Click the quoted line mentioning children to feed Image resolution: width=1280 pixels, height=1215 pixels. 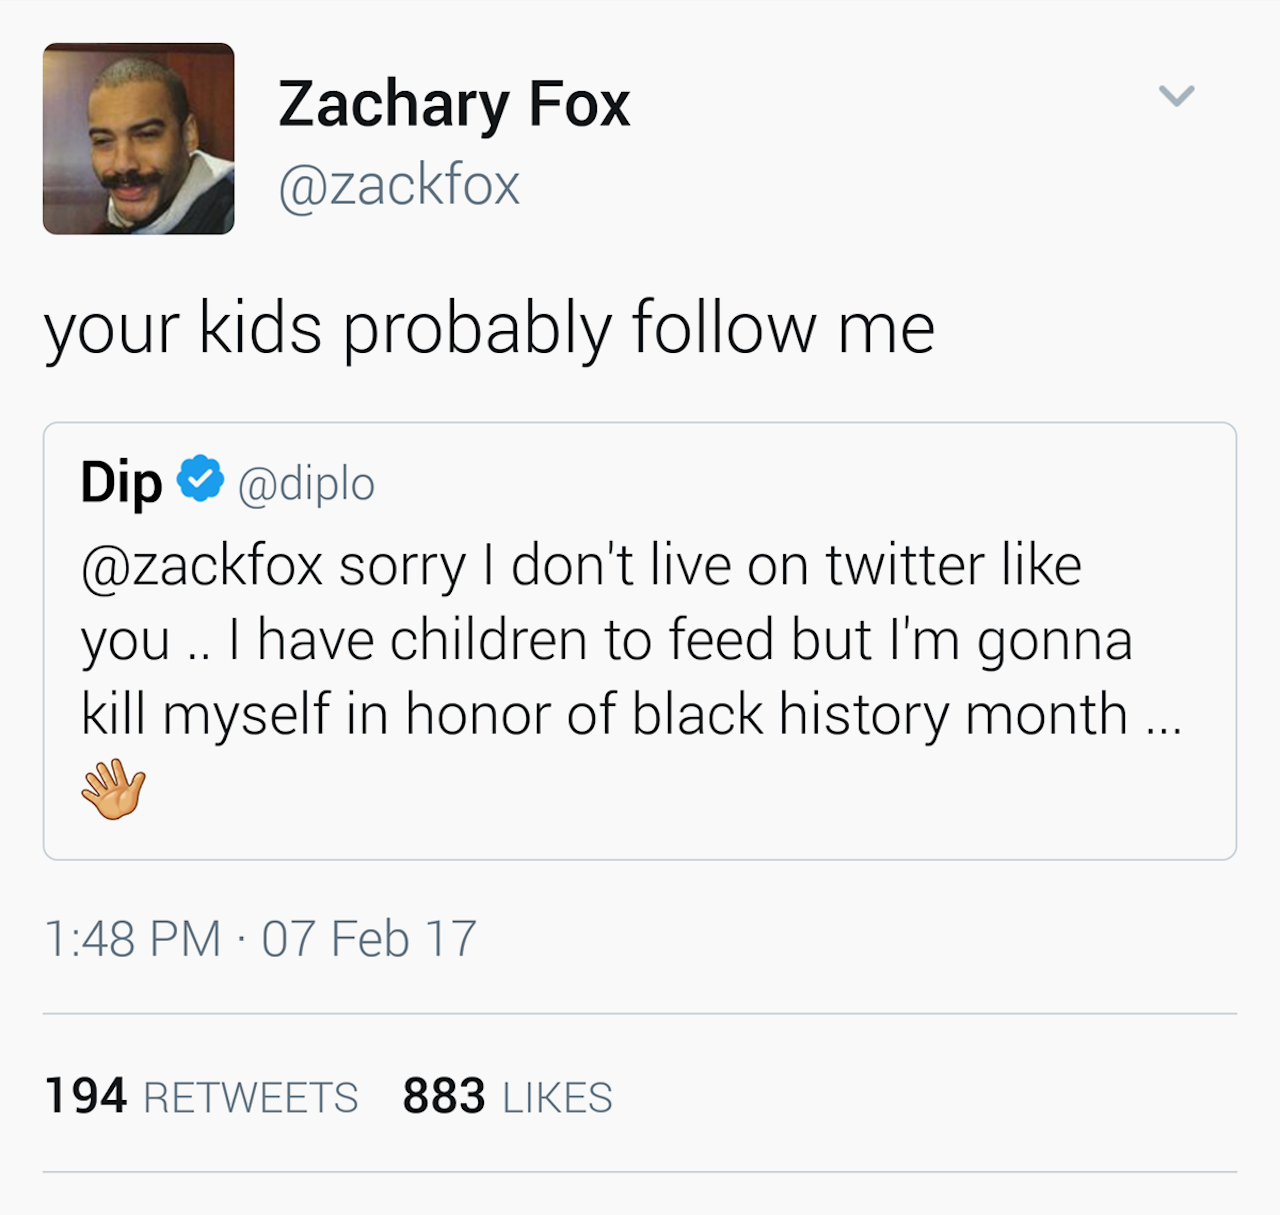(606, 640)
